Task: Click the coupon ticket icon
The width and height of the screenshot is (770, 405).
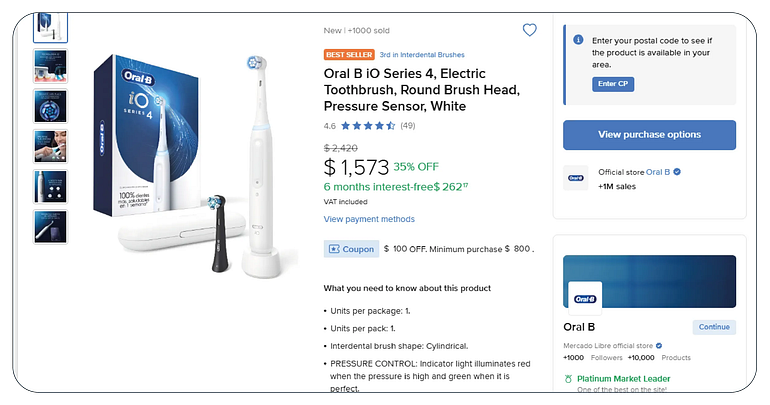Action: (x=334, y=249)
